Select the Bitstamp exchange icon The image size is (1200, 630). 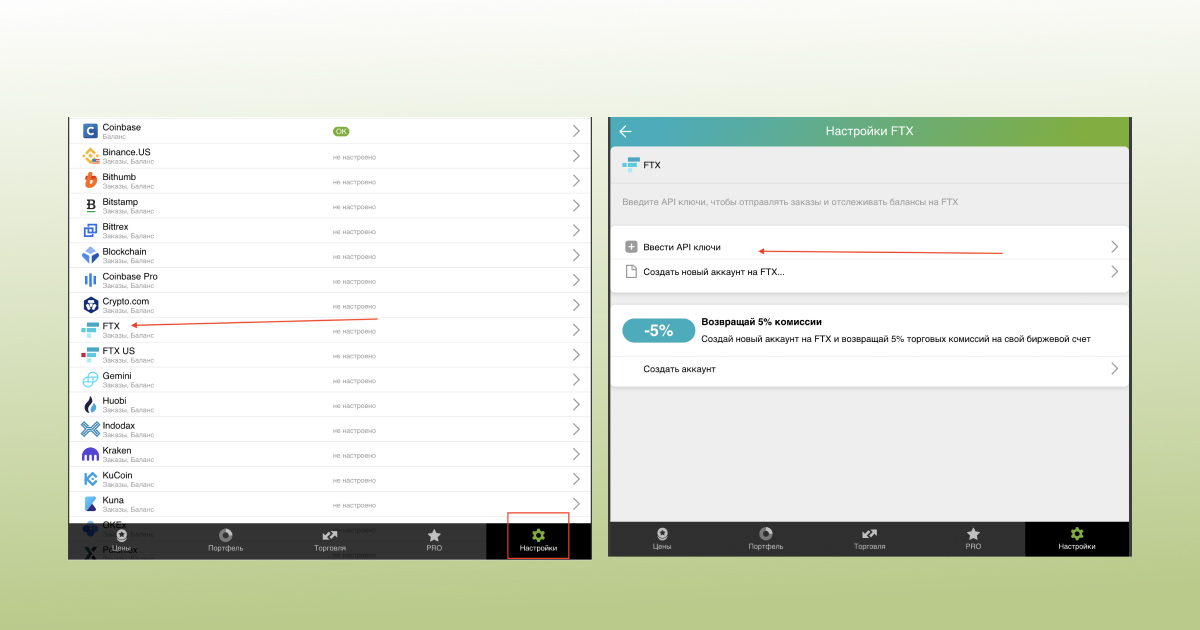click(90, 205)
